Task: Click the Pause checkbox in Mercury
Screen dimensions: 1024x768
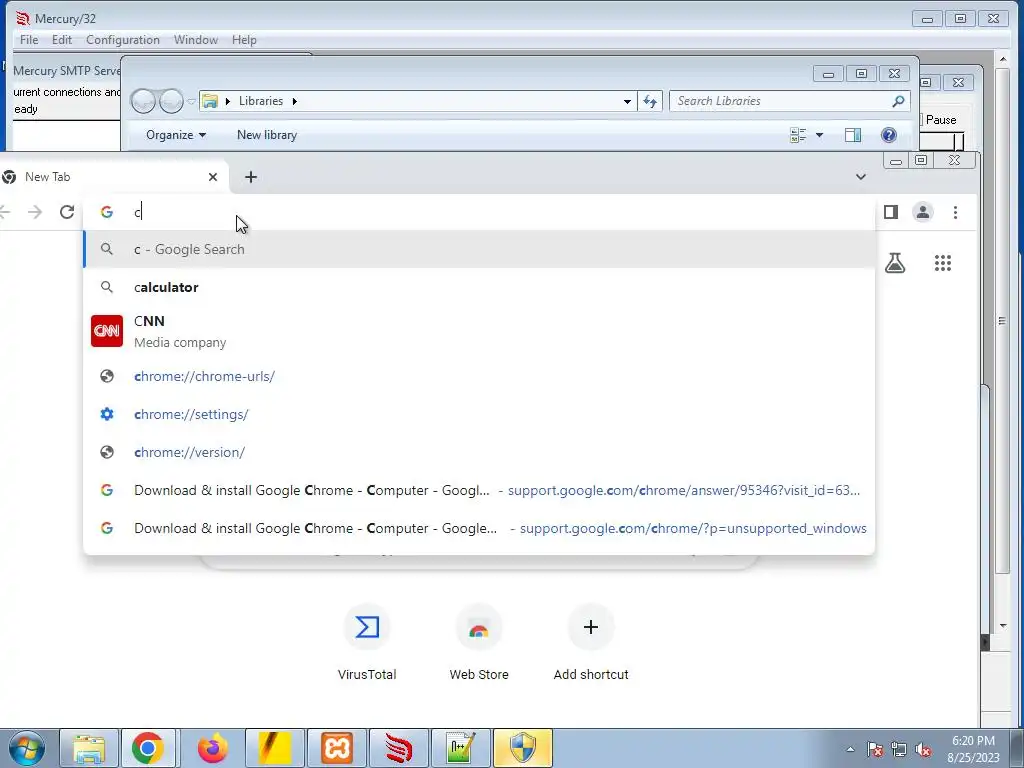Action: (x=920, y=120)
